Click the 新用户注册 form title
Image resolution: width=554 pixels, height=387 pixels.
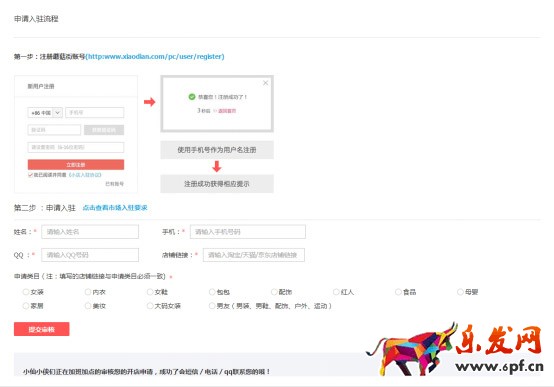(x=41, y=86)
